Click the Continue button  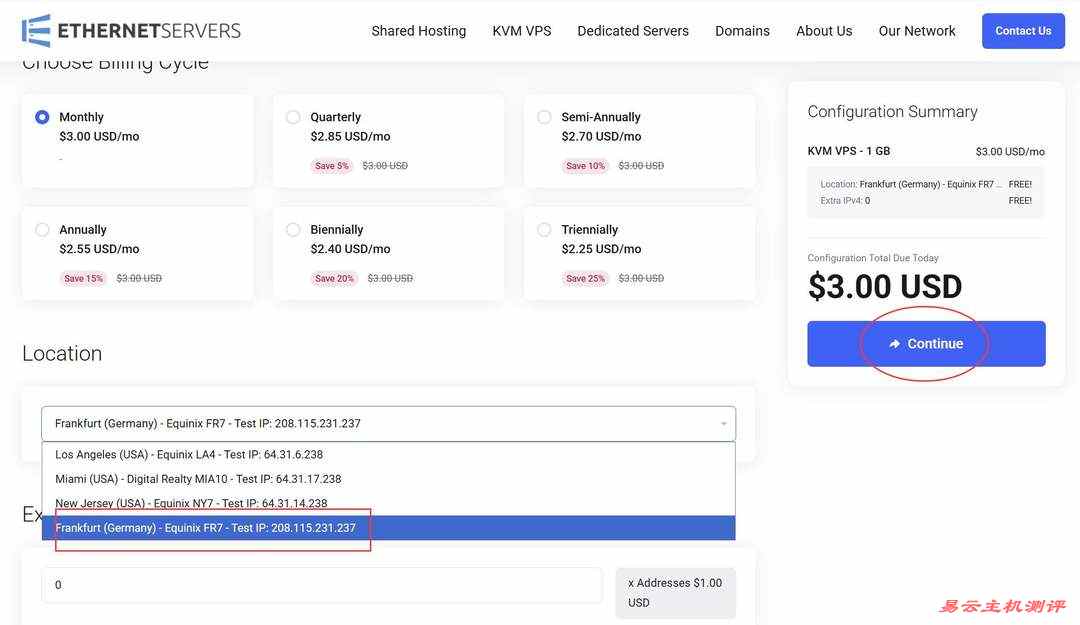coord(926,343)
